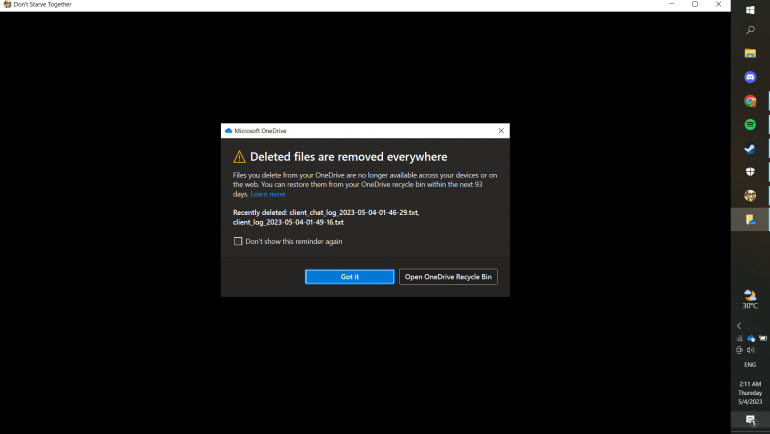Click the Got it button

pyautogui.click(x=349, y=276)
